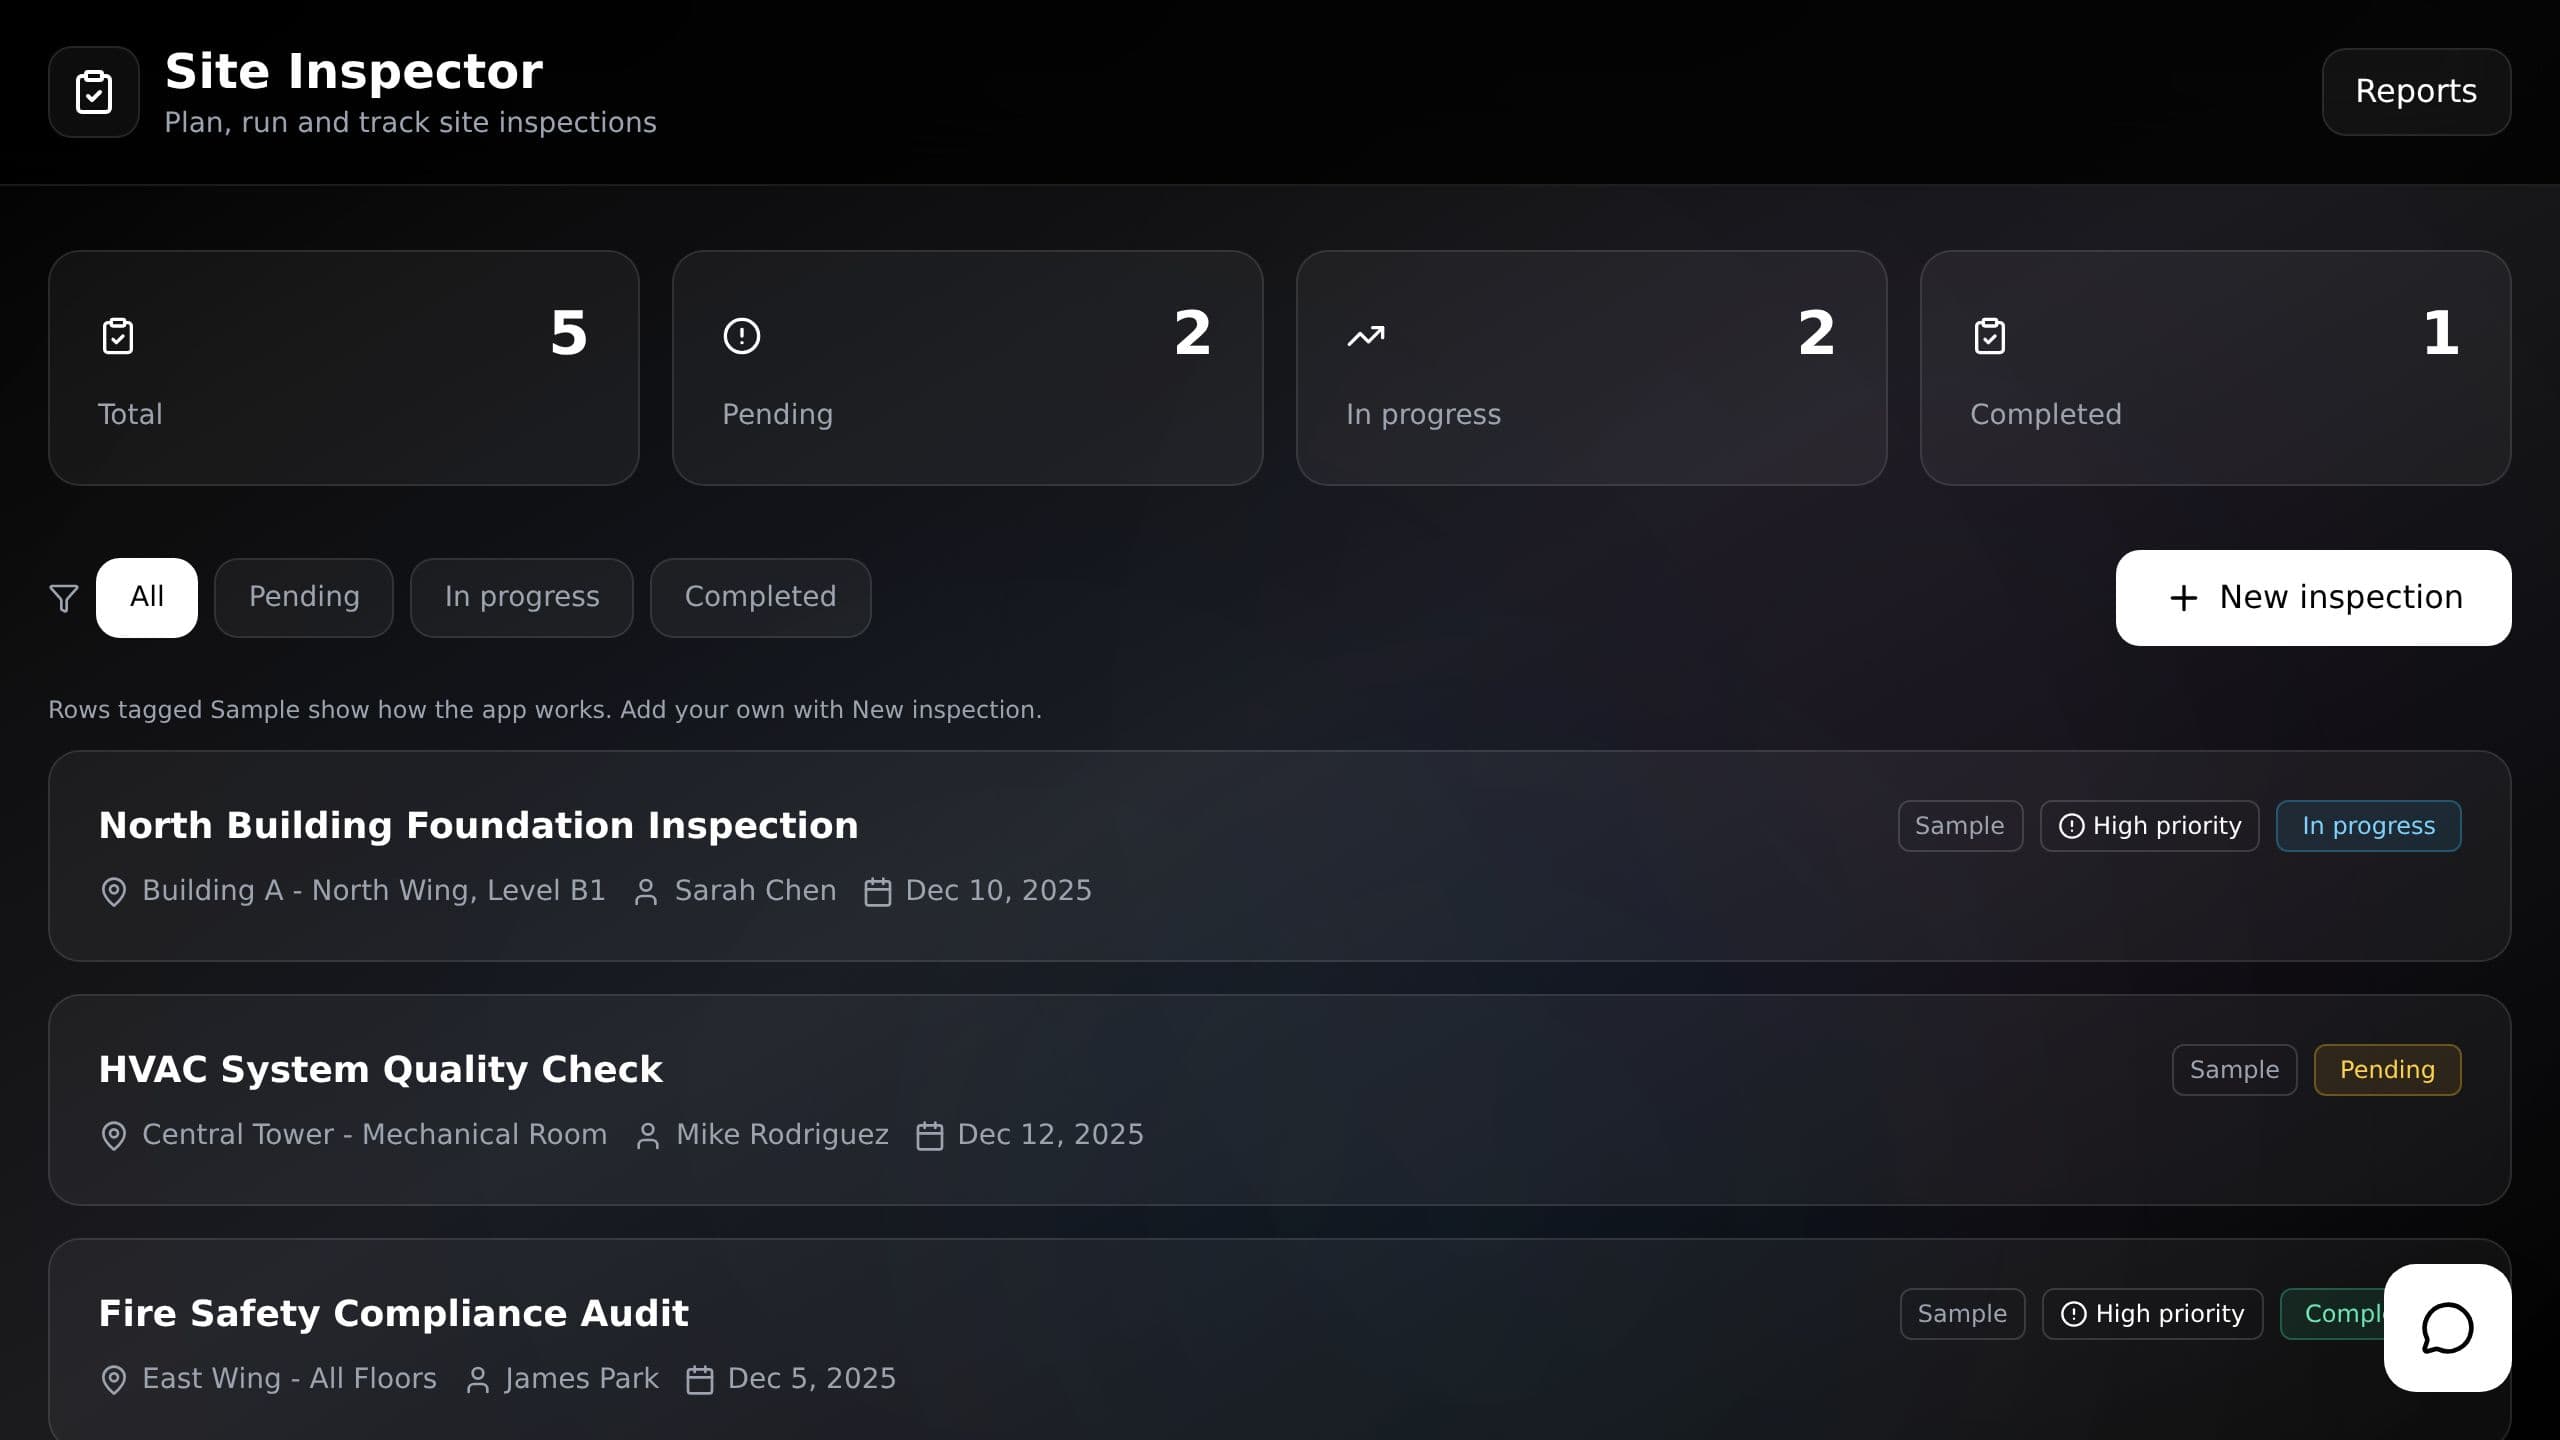Click person icon beside Sarah Chen

point(646,891)
